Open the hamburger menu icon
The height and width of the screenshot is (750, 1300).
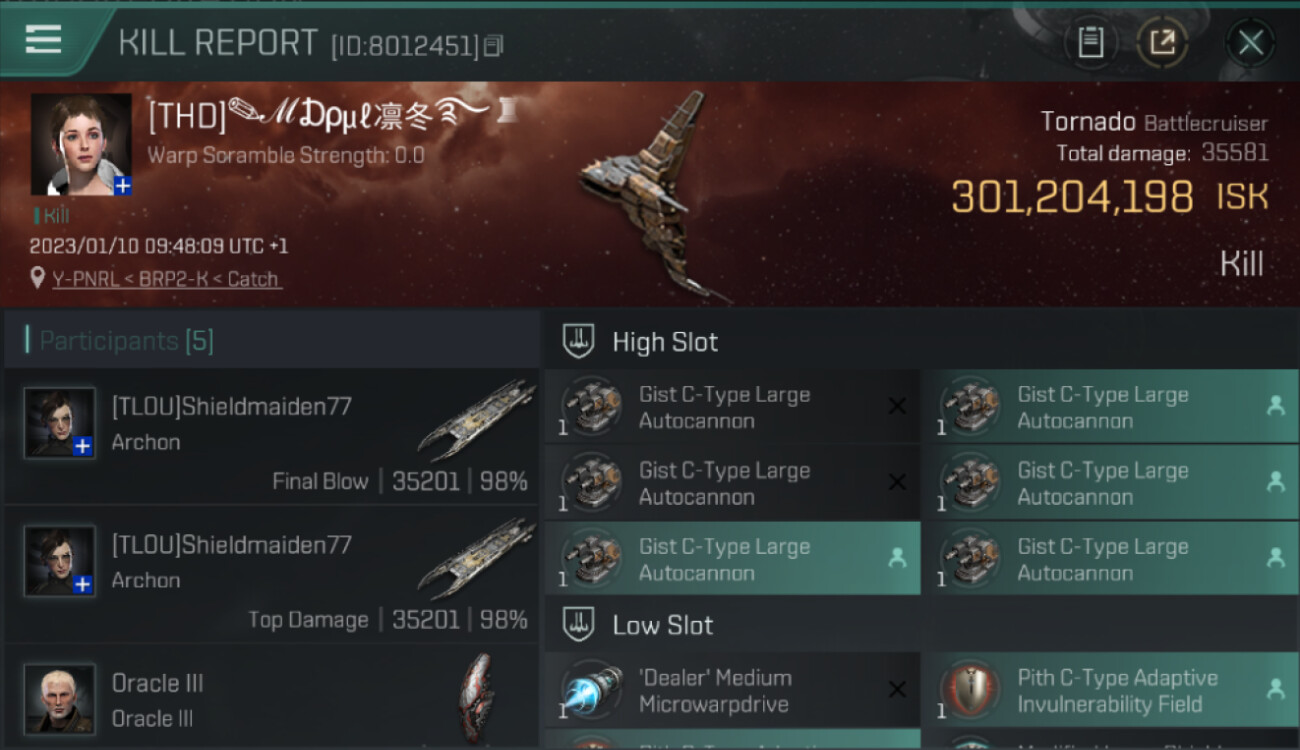coord(43,40)
